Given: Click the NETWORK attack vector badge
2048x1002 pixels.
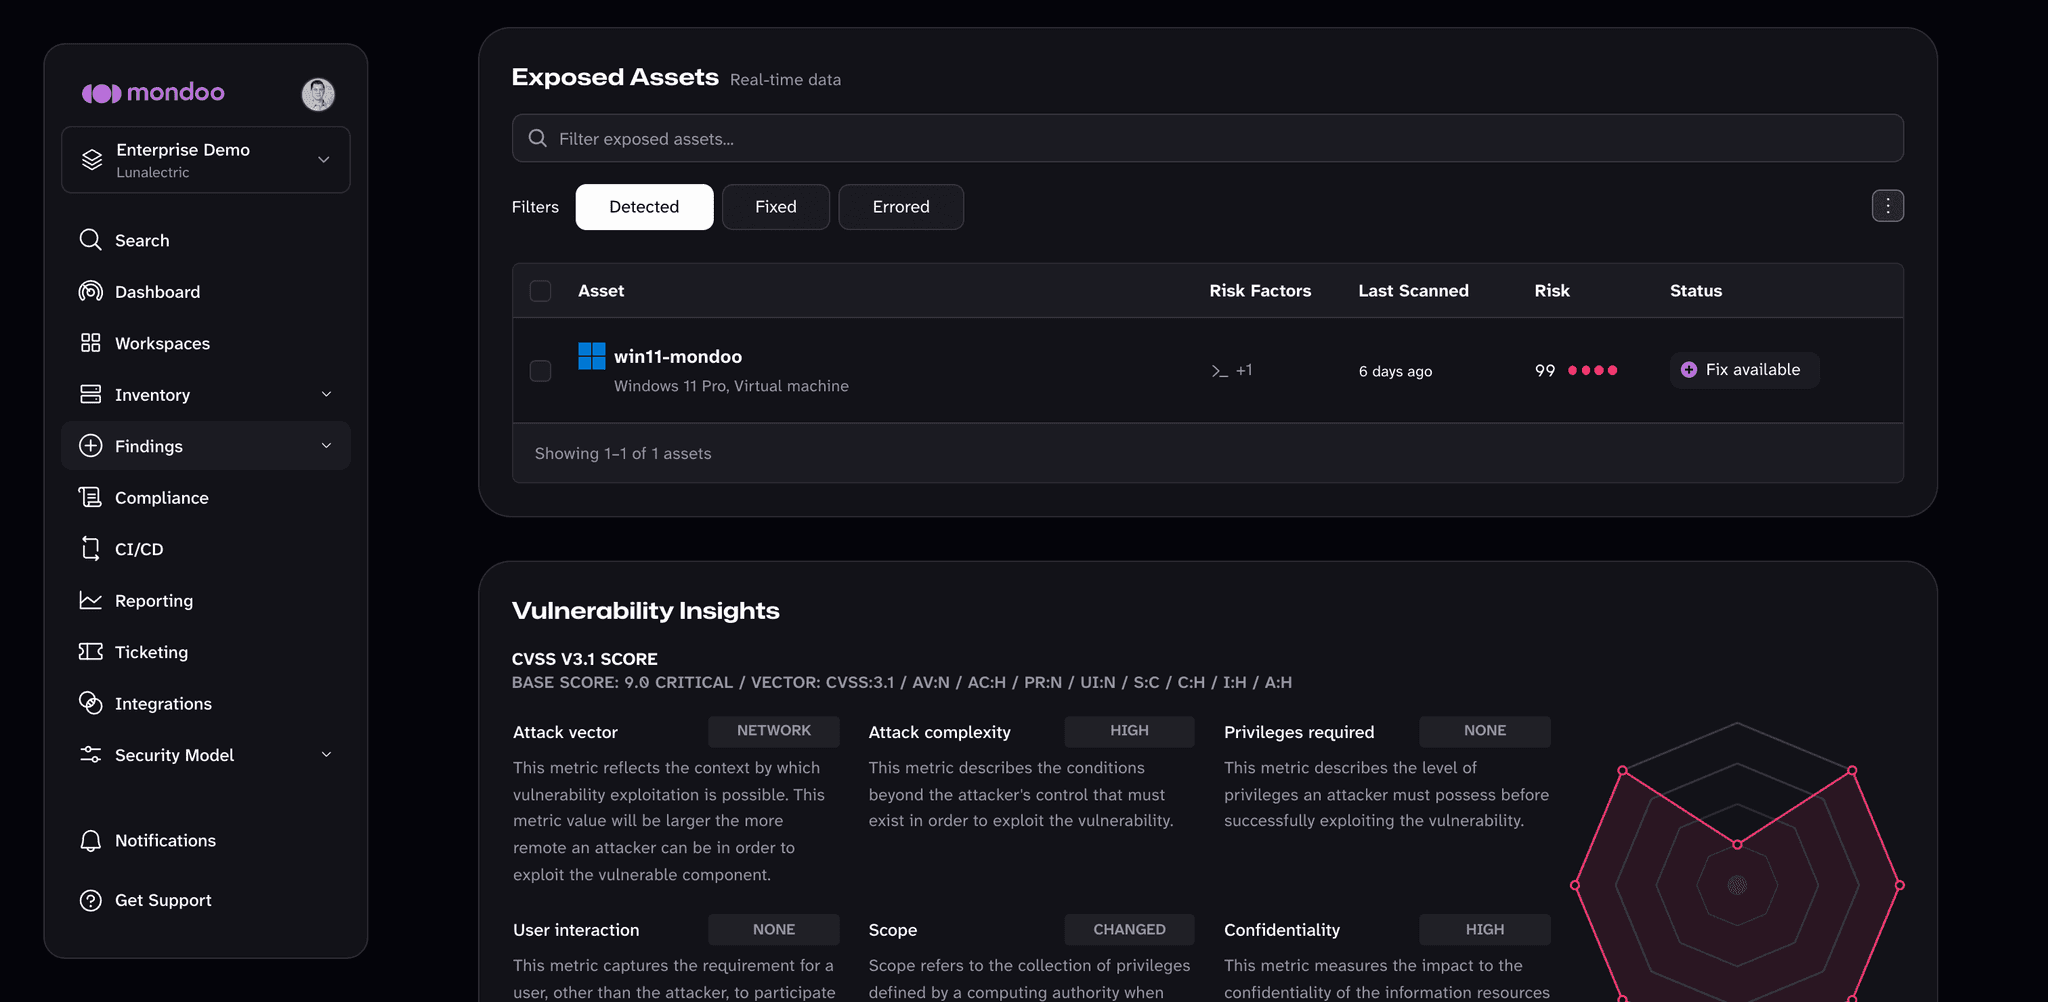Looking at the screenshot, I should (774, 731).
